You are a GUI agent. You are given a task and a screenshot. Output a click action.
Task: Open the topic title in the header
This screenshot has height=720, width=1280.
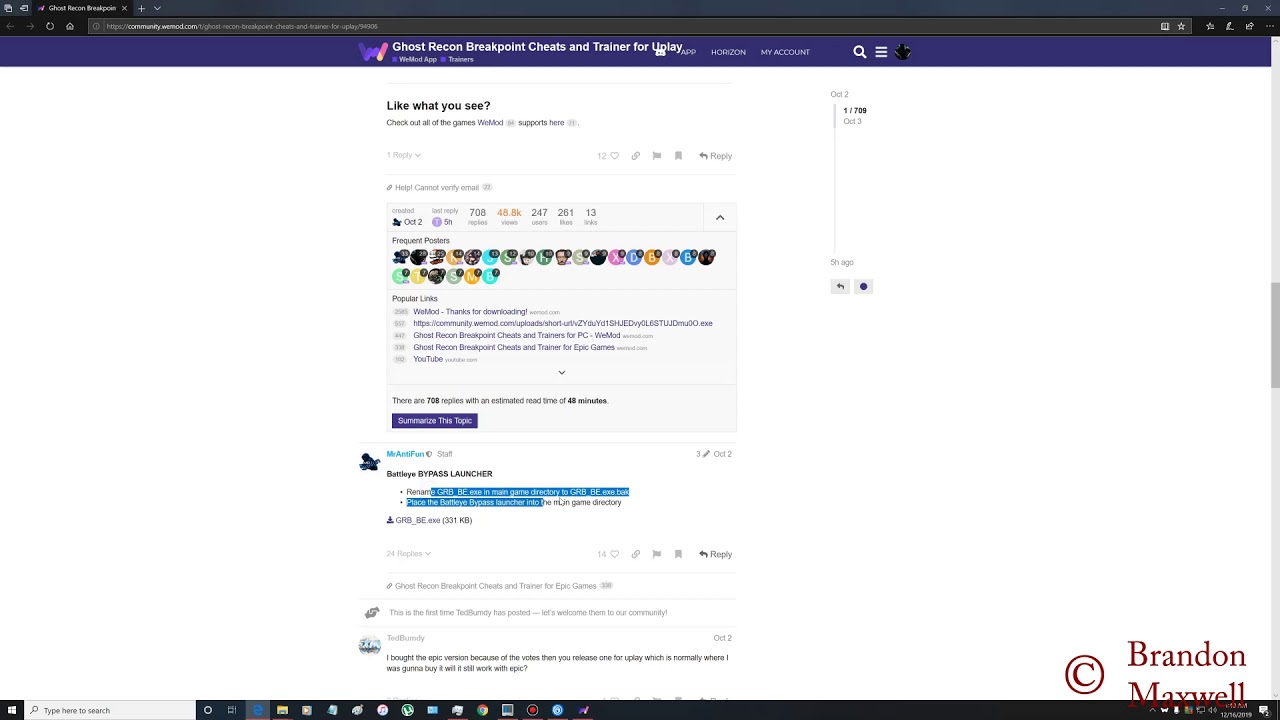(537, 46)
